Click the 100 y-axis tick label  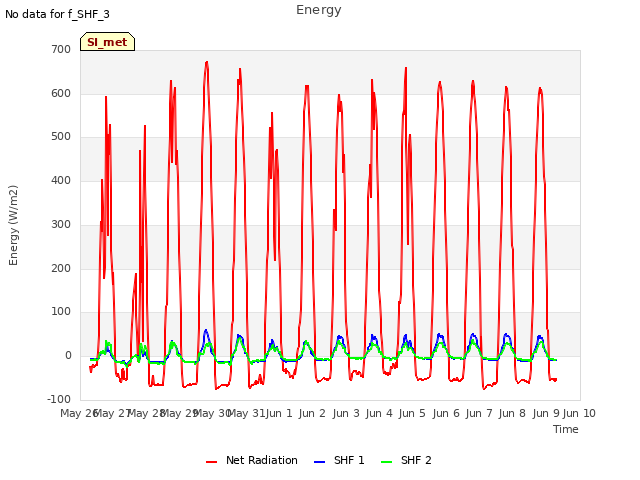[x=61, y=312]
